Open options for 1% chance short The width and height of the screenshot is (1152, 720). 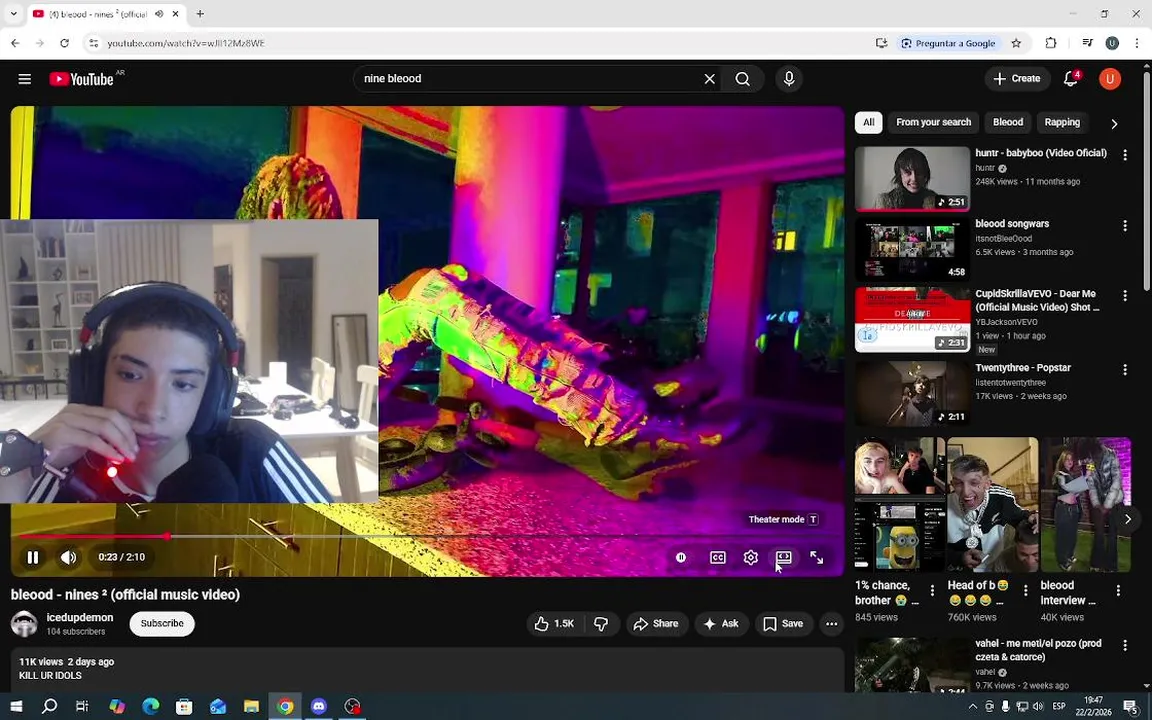(x=932, y=590)
